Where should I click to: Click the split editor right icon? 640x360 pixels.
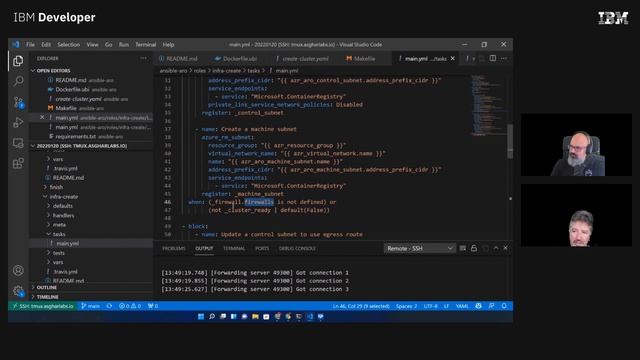pos(493,58)
